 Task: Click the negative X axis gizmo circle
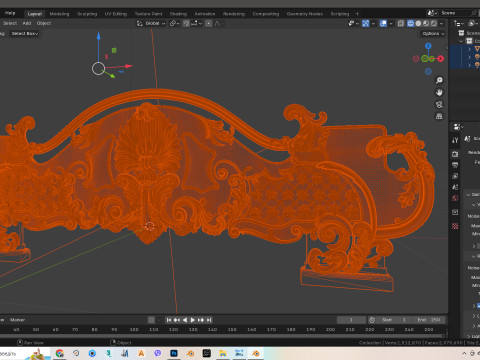pos(416,59)
